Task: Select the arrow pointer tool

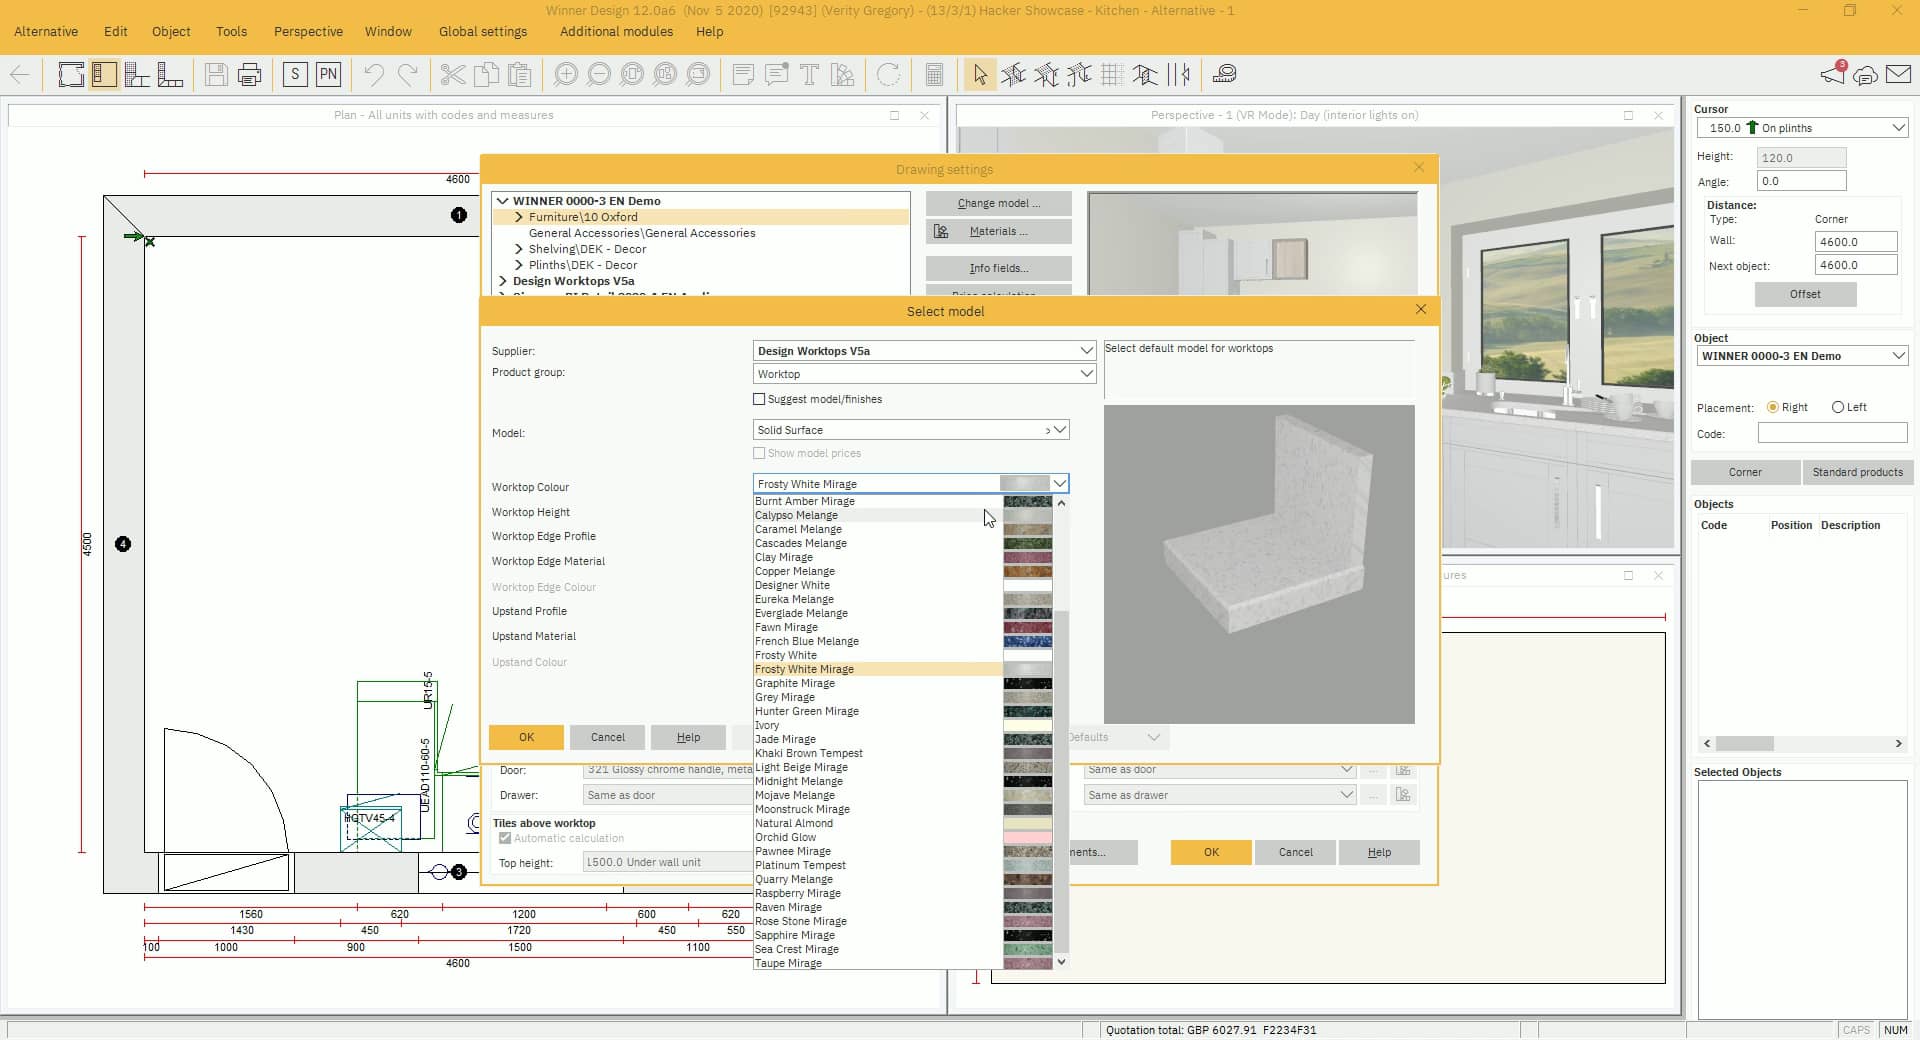Action: coord(979,74)
